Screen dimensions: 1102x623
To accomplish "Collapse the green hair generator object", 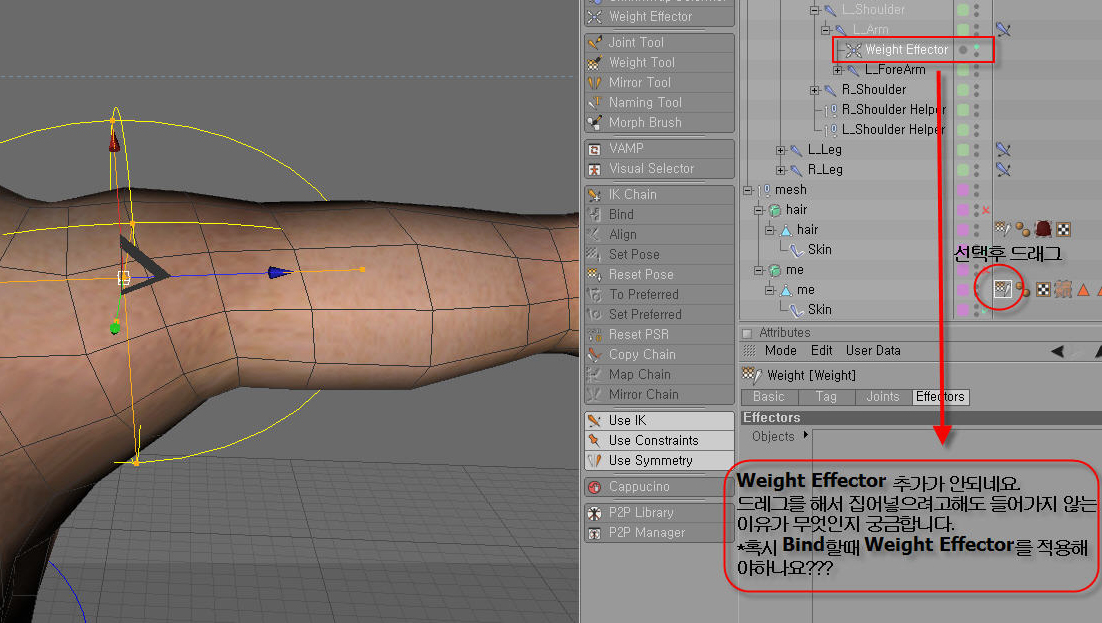I will click(758, 210).
